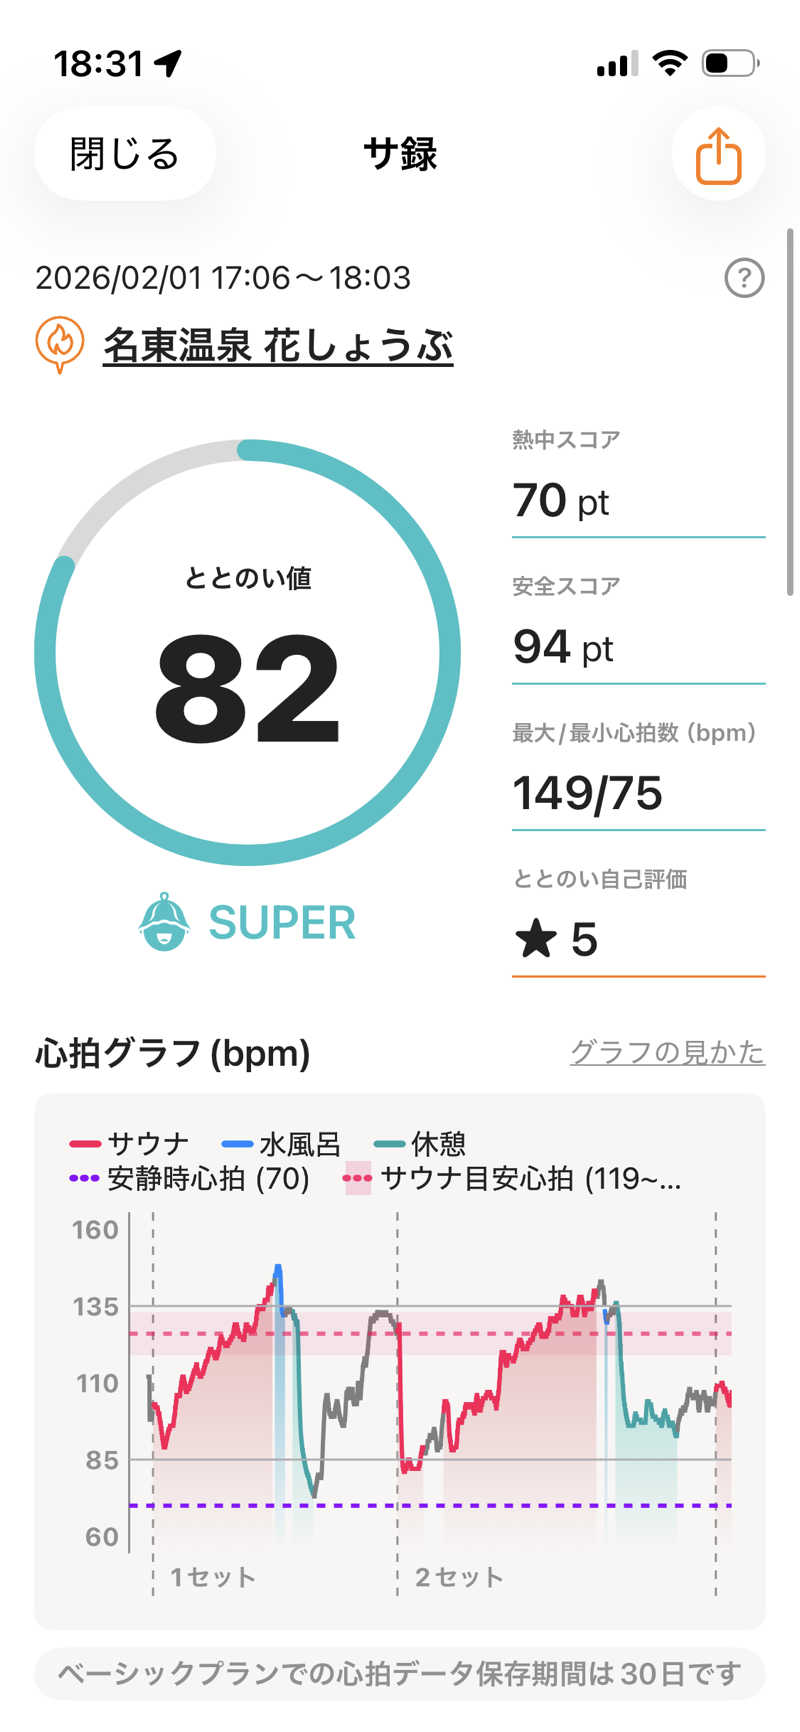Viewport: 800px width, 1732px height.
Task: Select the 1セット marker on graph
Action: click(x=212, y=1577)
